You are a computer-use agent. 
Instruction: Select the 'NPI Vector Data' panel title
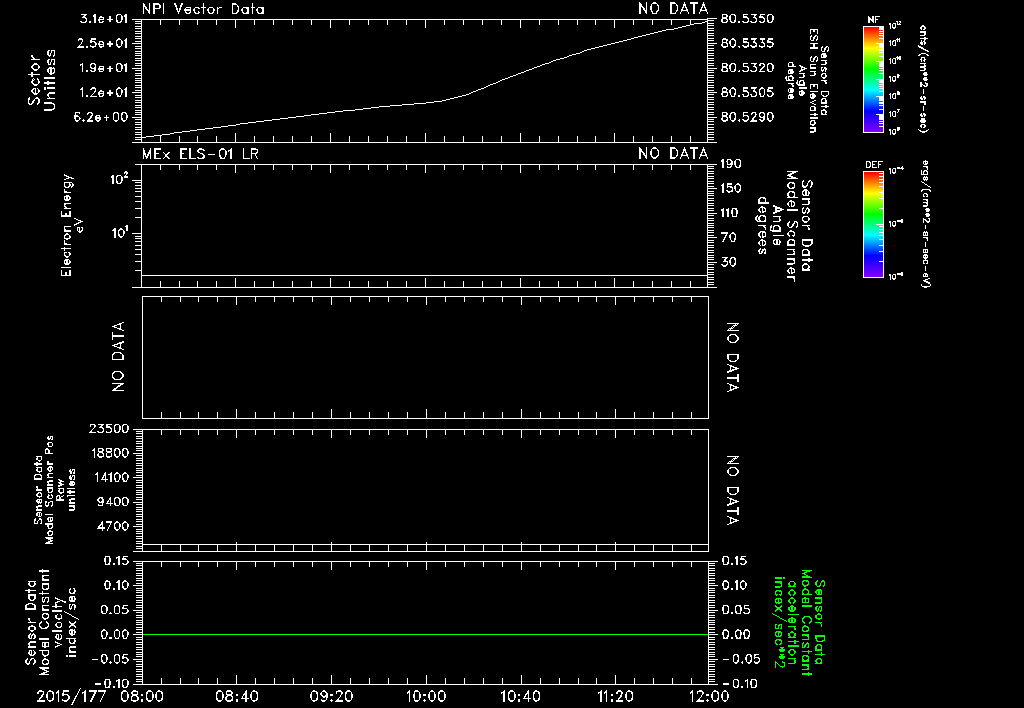[203, 9]
